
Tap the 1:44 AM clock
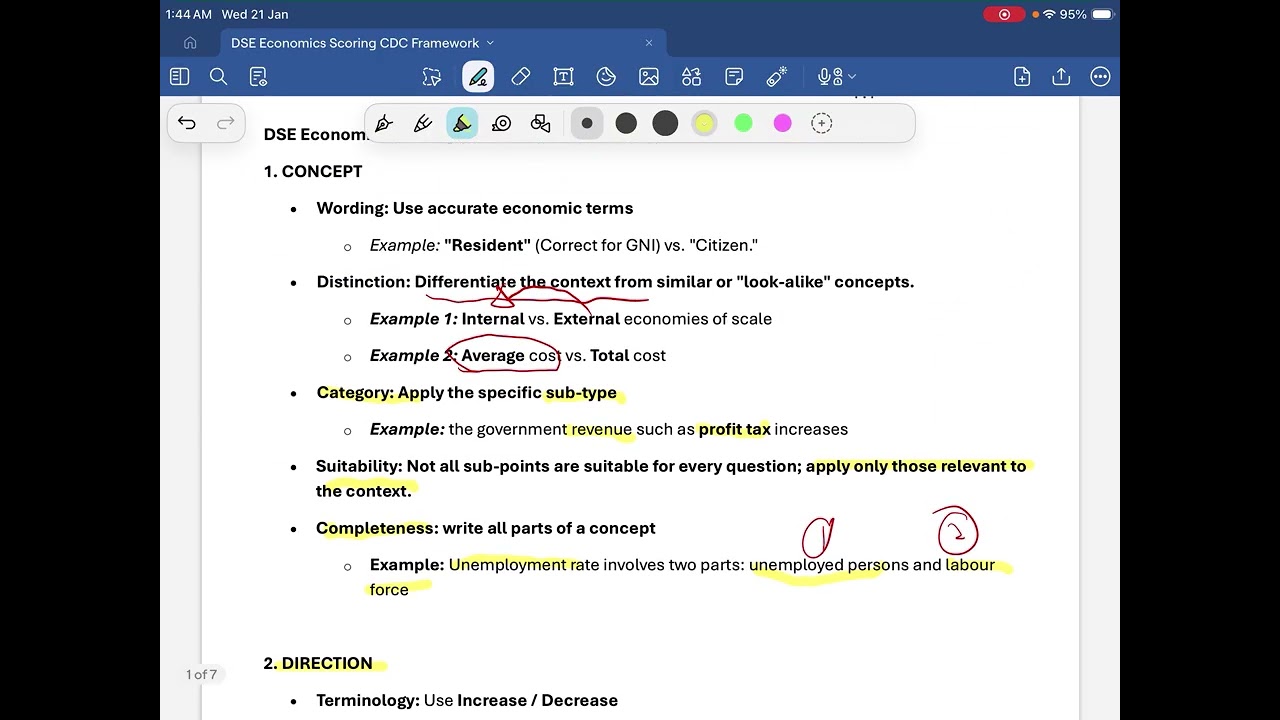pyautogui.click(x=189, y=14)
